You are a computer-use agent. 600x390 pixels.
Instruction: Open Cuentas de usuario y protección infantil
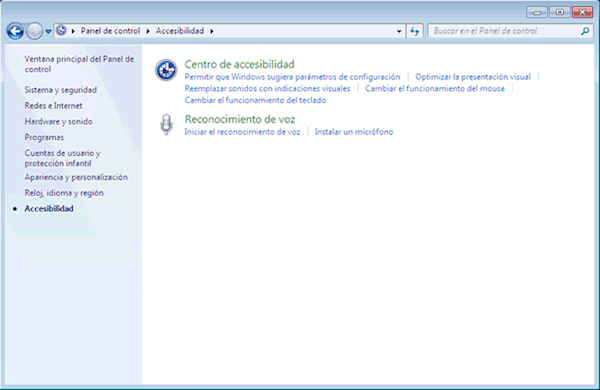[x=62, y=158]
